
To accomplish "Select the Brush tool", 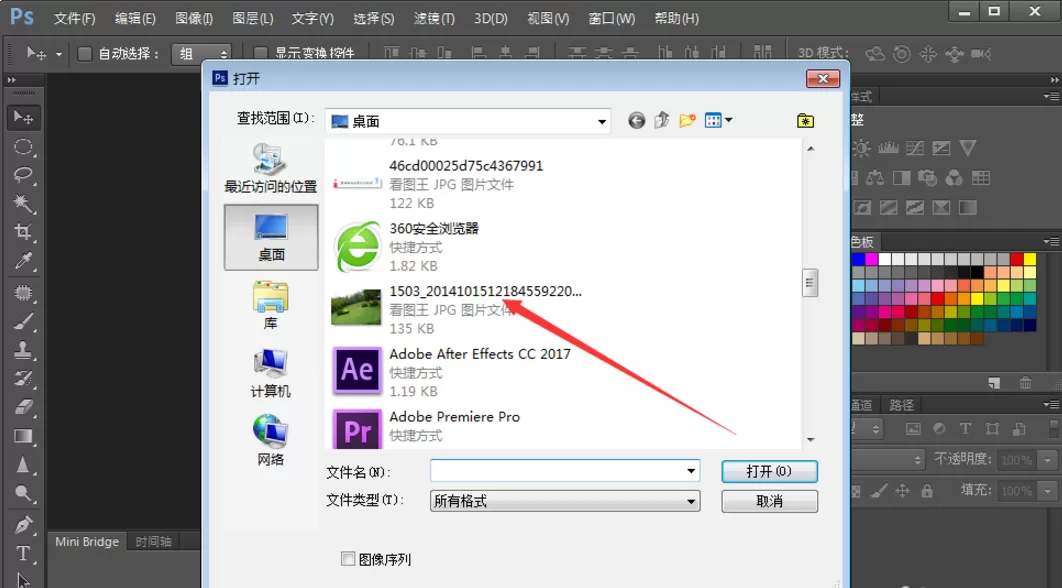I will click(23, 321).
